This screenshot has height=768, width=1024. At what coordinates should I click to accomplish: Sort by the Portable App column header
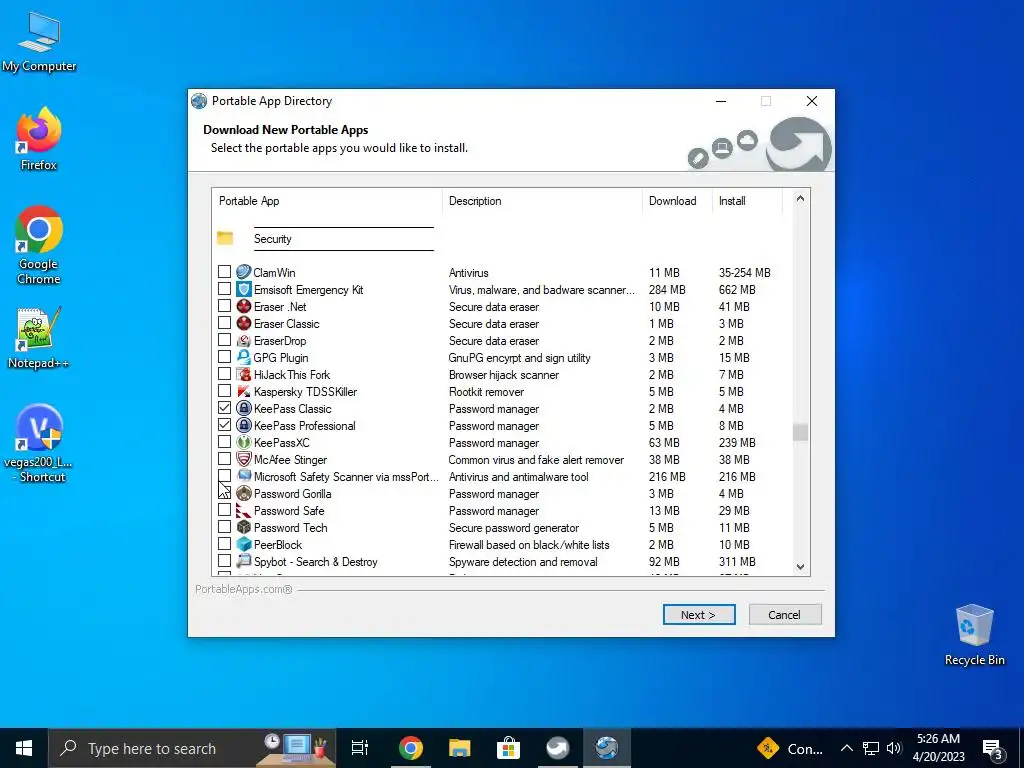tap(327, 200)
